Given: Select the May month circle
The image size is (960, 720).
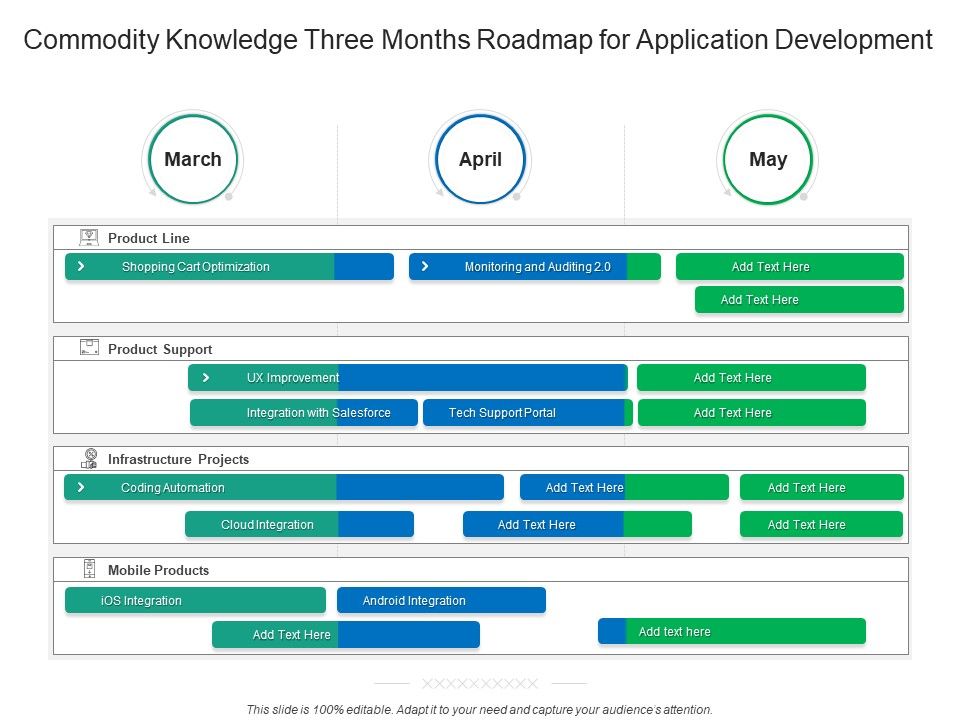Looking at the screenshot, I should (x=768, y=159).
